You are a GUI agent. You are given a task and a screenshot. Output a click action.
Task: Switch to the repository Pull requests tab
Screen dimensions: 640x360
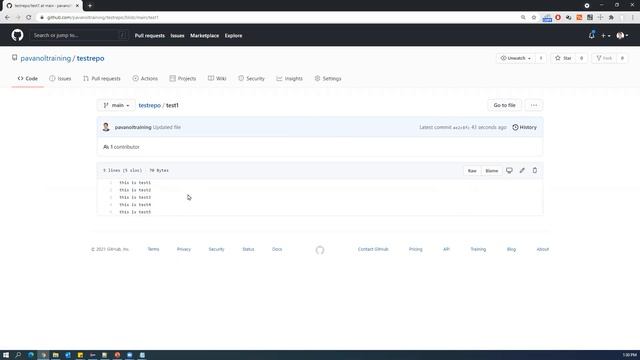coord(102,78)
